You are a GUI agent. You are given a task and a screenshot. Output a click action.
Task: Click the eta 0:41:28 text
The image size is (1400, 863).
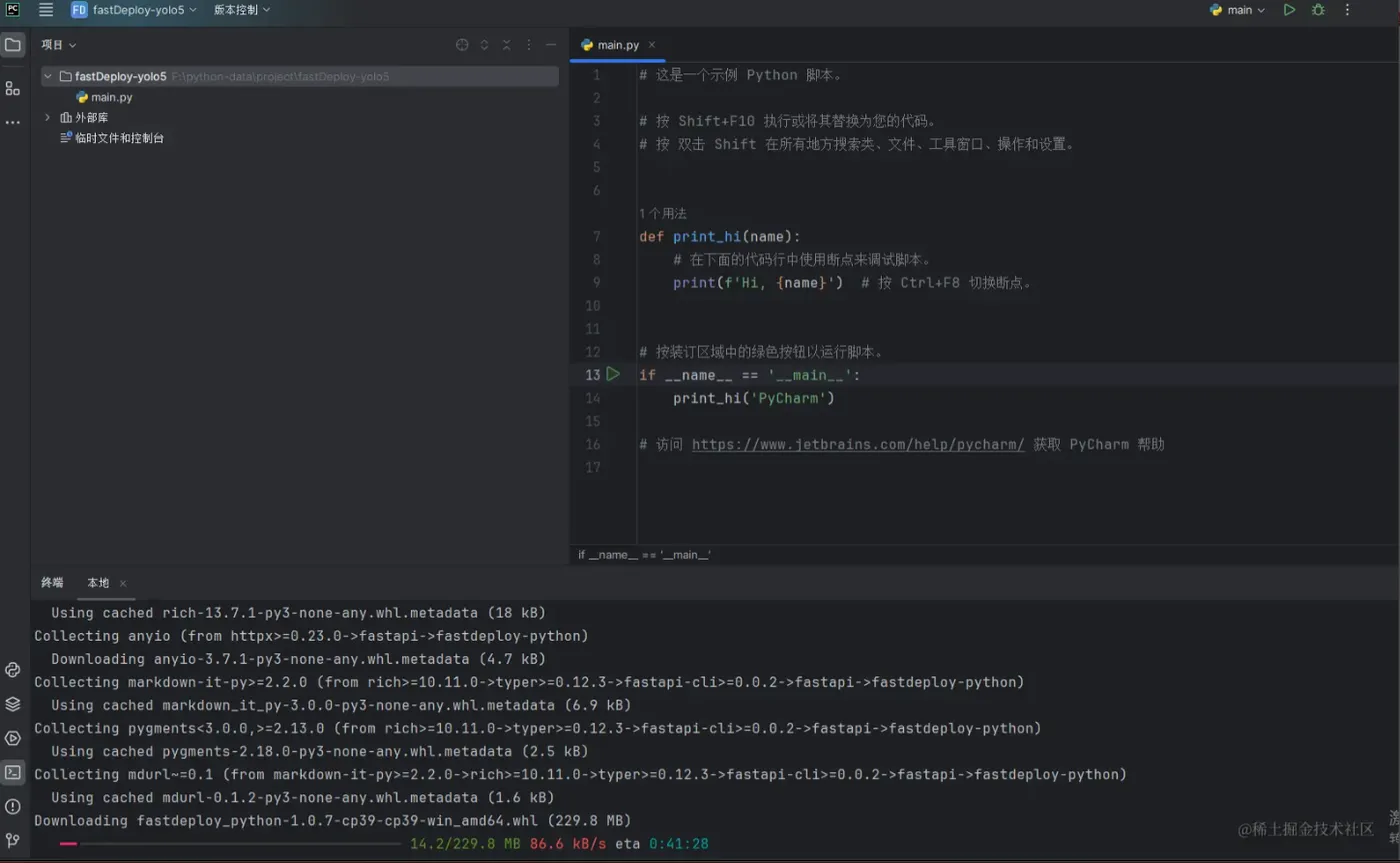[x=661, y=844]
